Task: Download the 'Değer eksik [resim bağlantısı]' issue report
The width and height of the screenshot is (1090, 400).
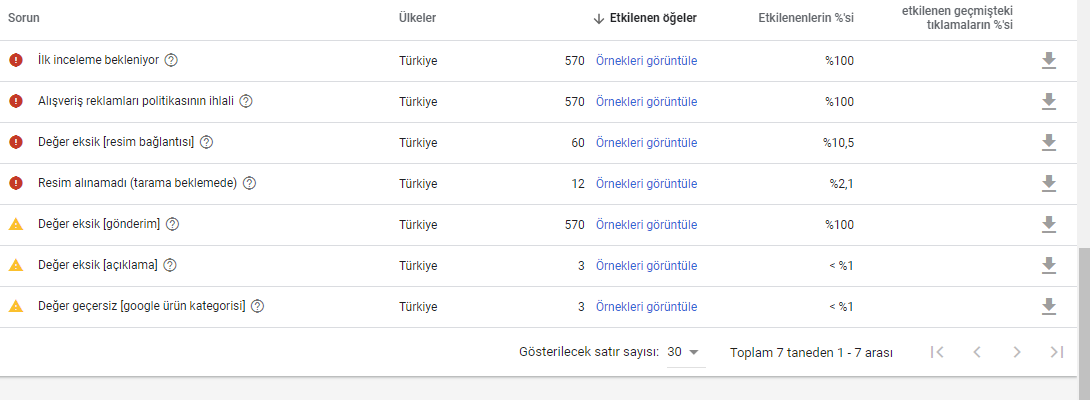Action: [1049, 143]
